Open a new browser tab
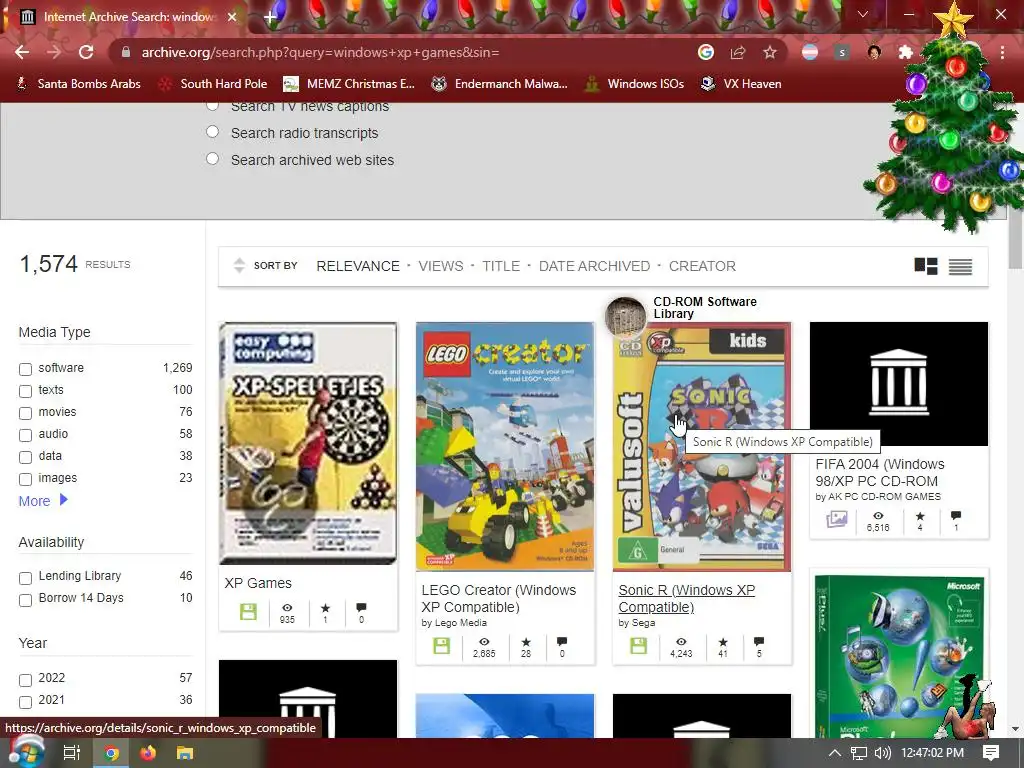The image size is (1024, 768). pyautogui.click(x=270, y=16)
